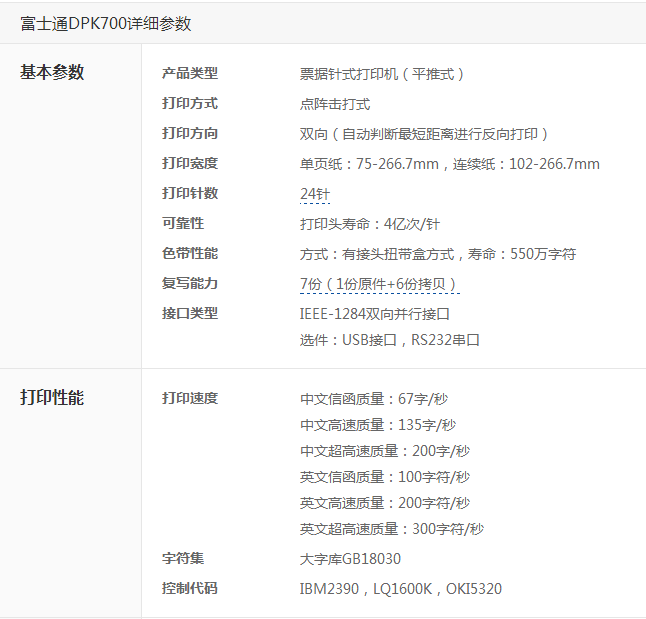Screen dimensions: 646x619
Task: Click the 24针 dotted-underline link
Action: 315,194
